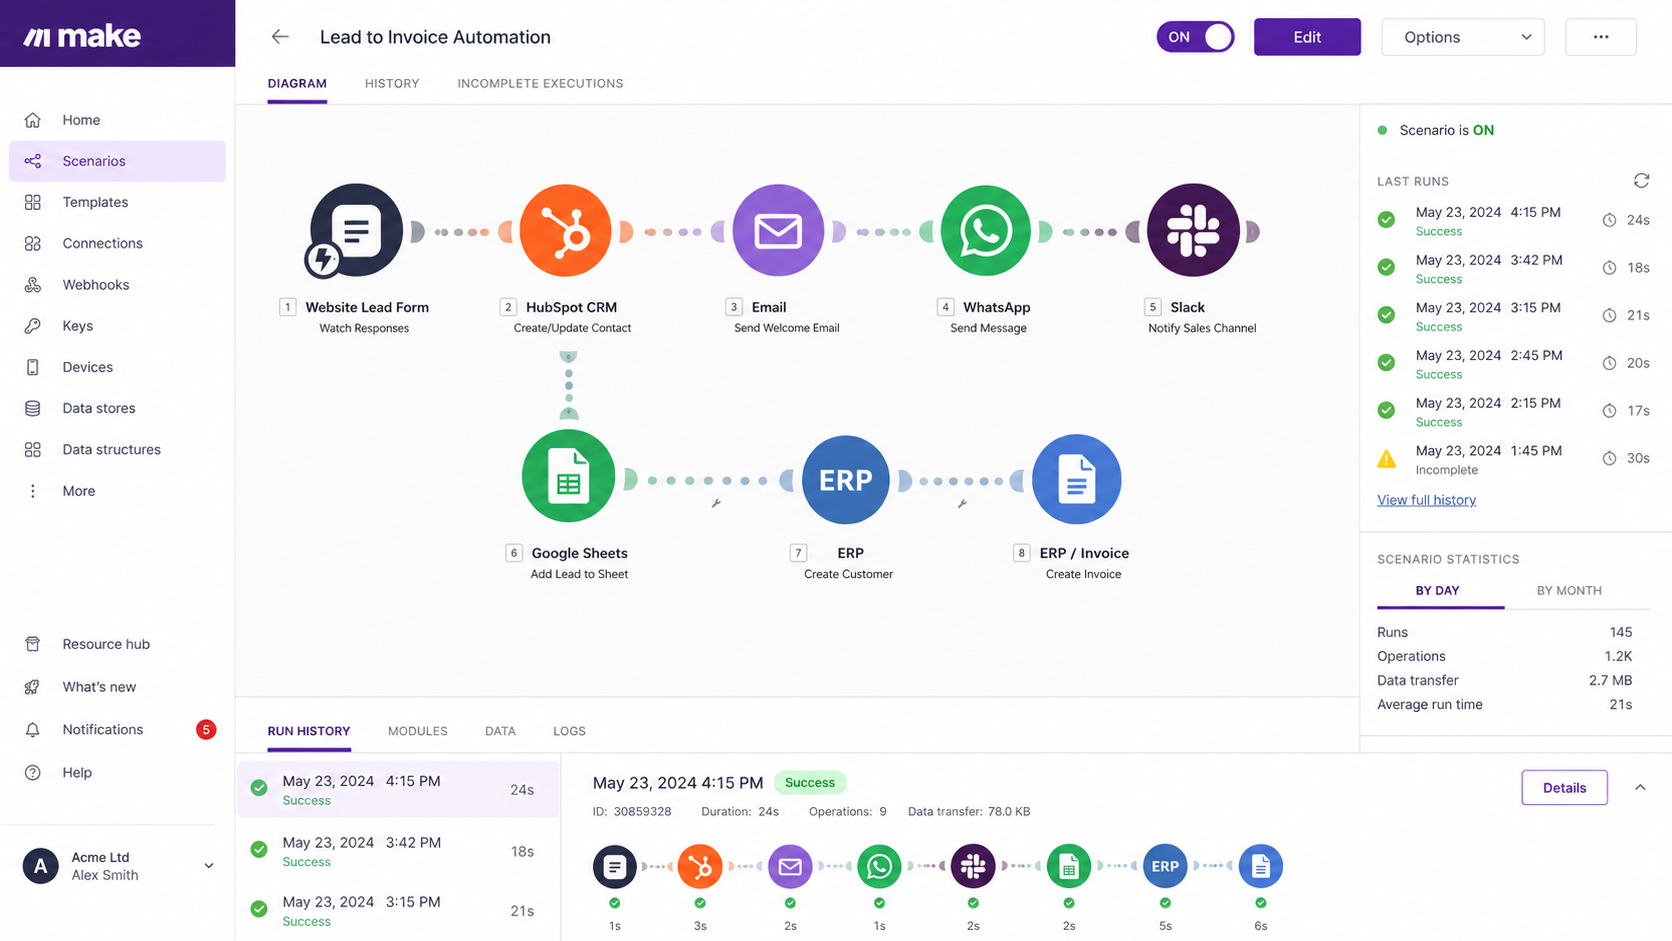Open the Resource hub sidebar item

(117, 644)
